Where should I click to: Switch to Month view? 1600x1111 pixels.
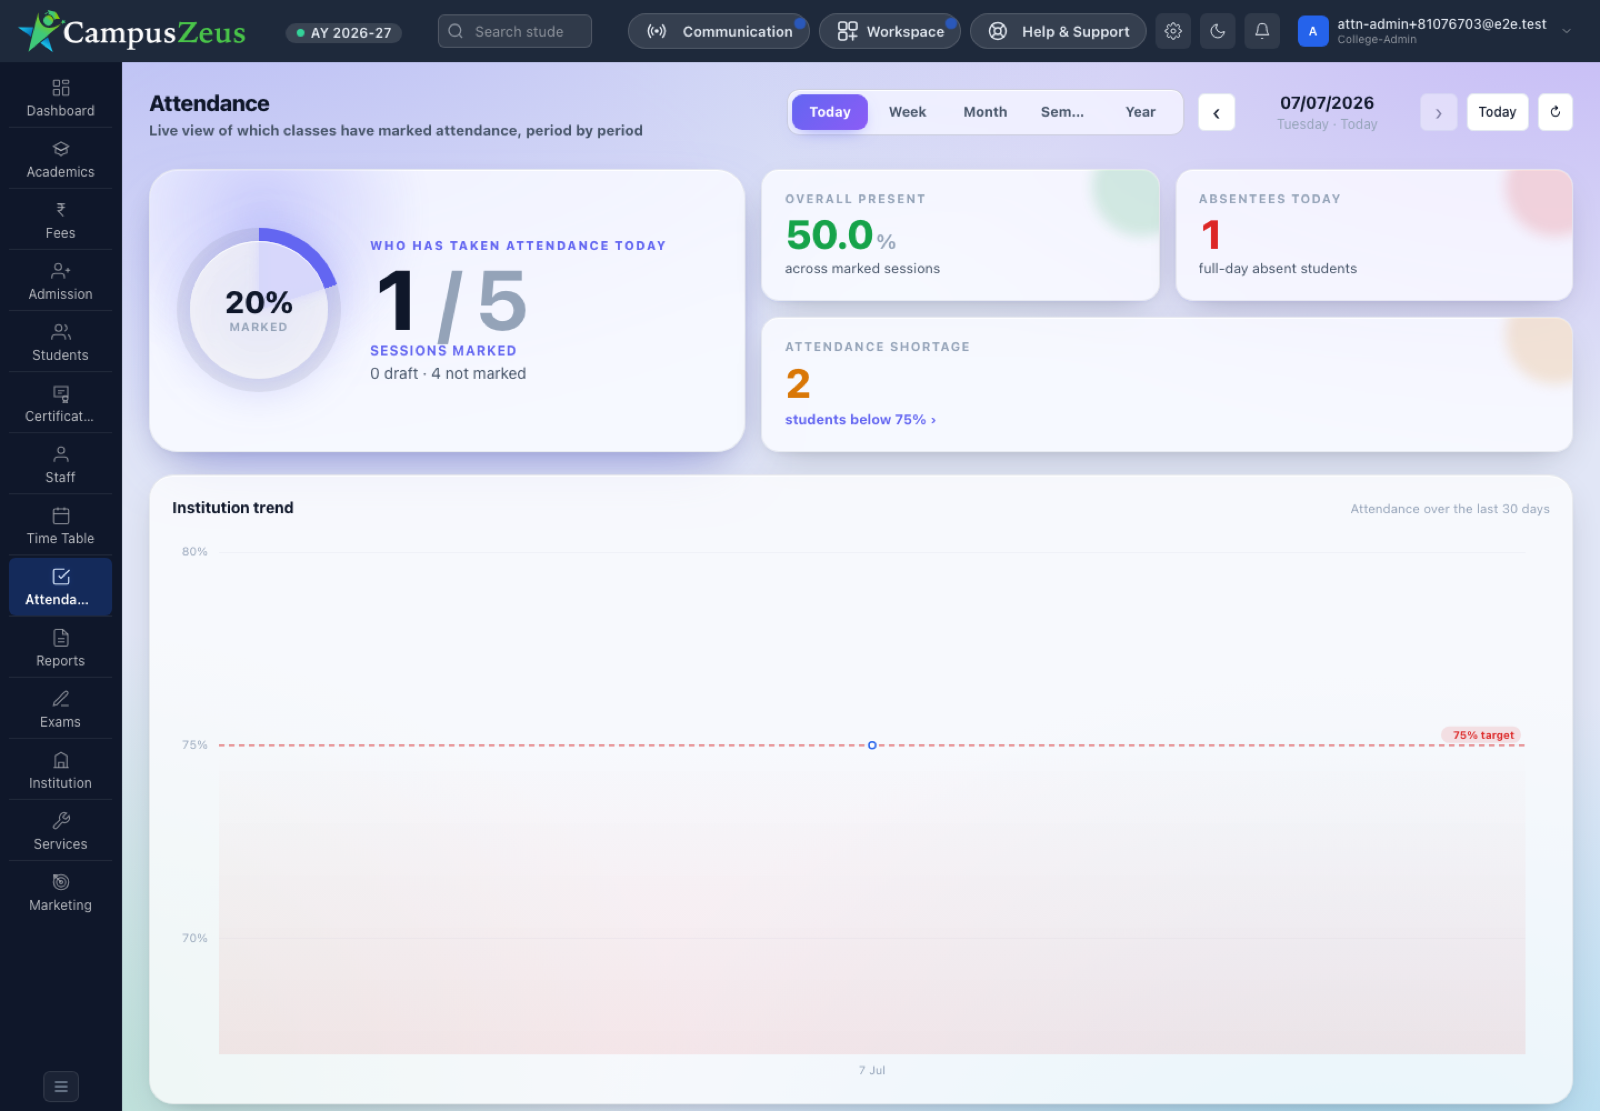click(x=985, y=112)
